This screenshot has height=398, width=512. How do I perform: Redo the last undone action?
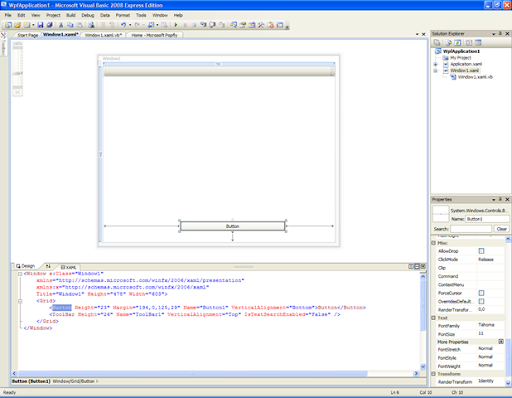point(137,25)
